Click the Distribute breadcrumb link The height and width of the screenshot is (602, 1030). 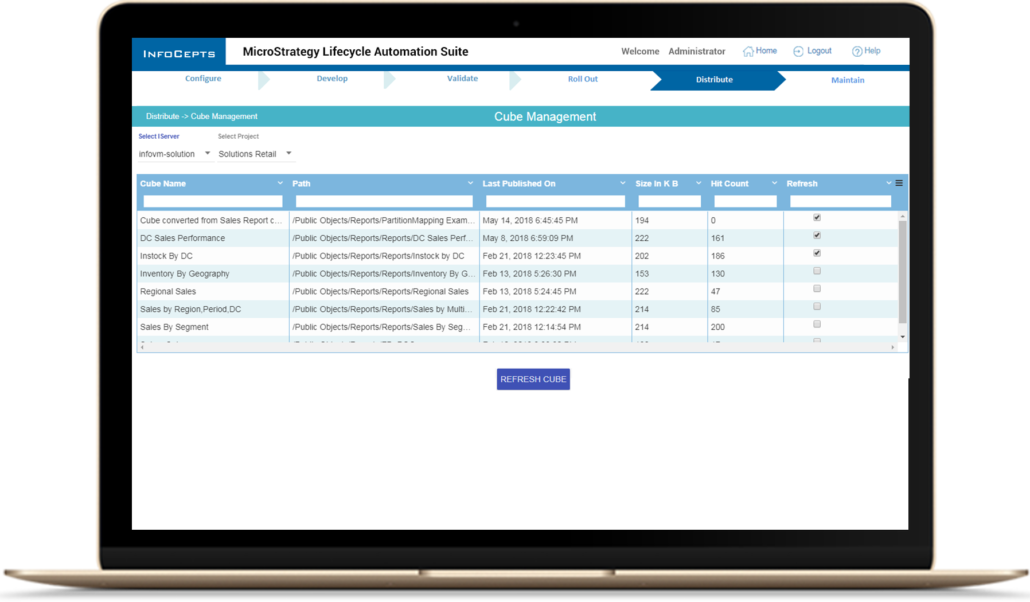(162, 117)
